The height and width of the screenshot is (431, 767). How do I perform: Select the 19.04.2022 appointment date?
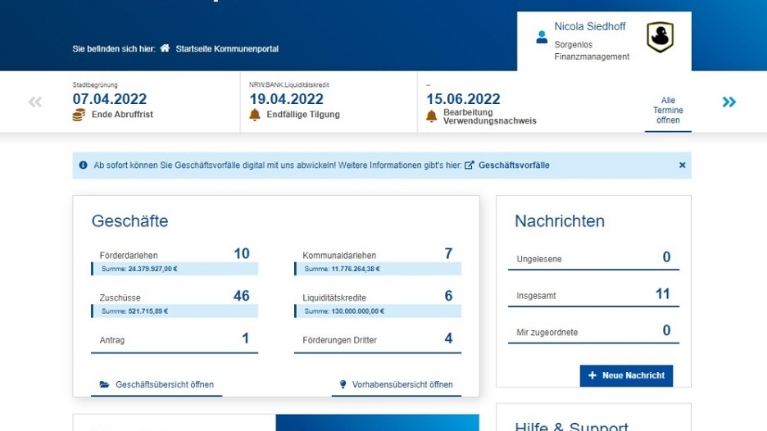click(287, 99)
